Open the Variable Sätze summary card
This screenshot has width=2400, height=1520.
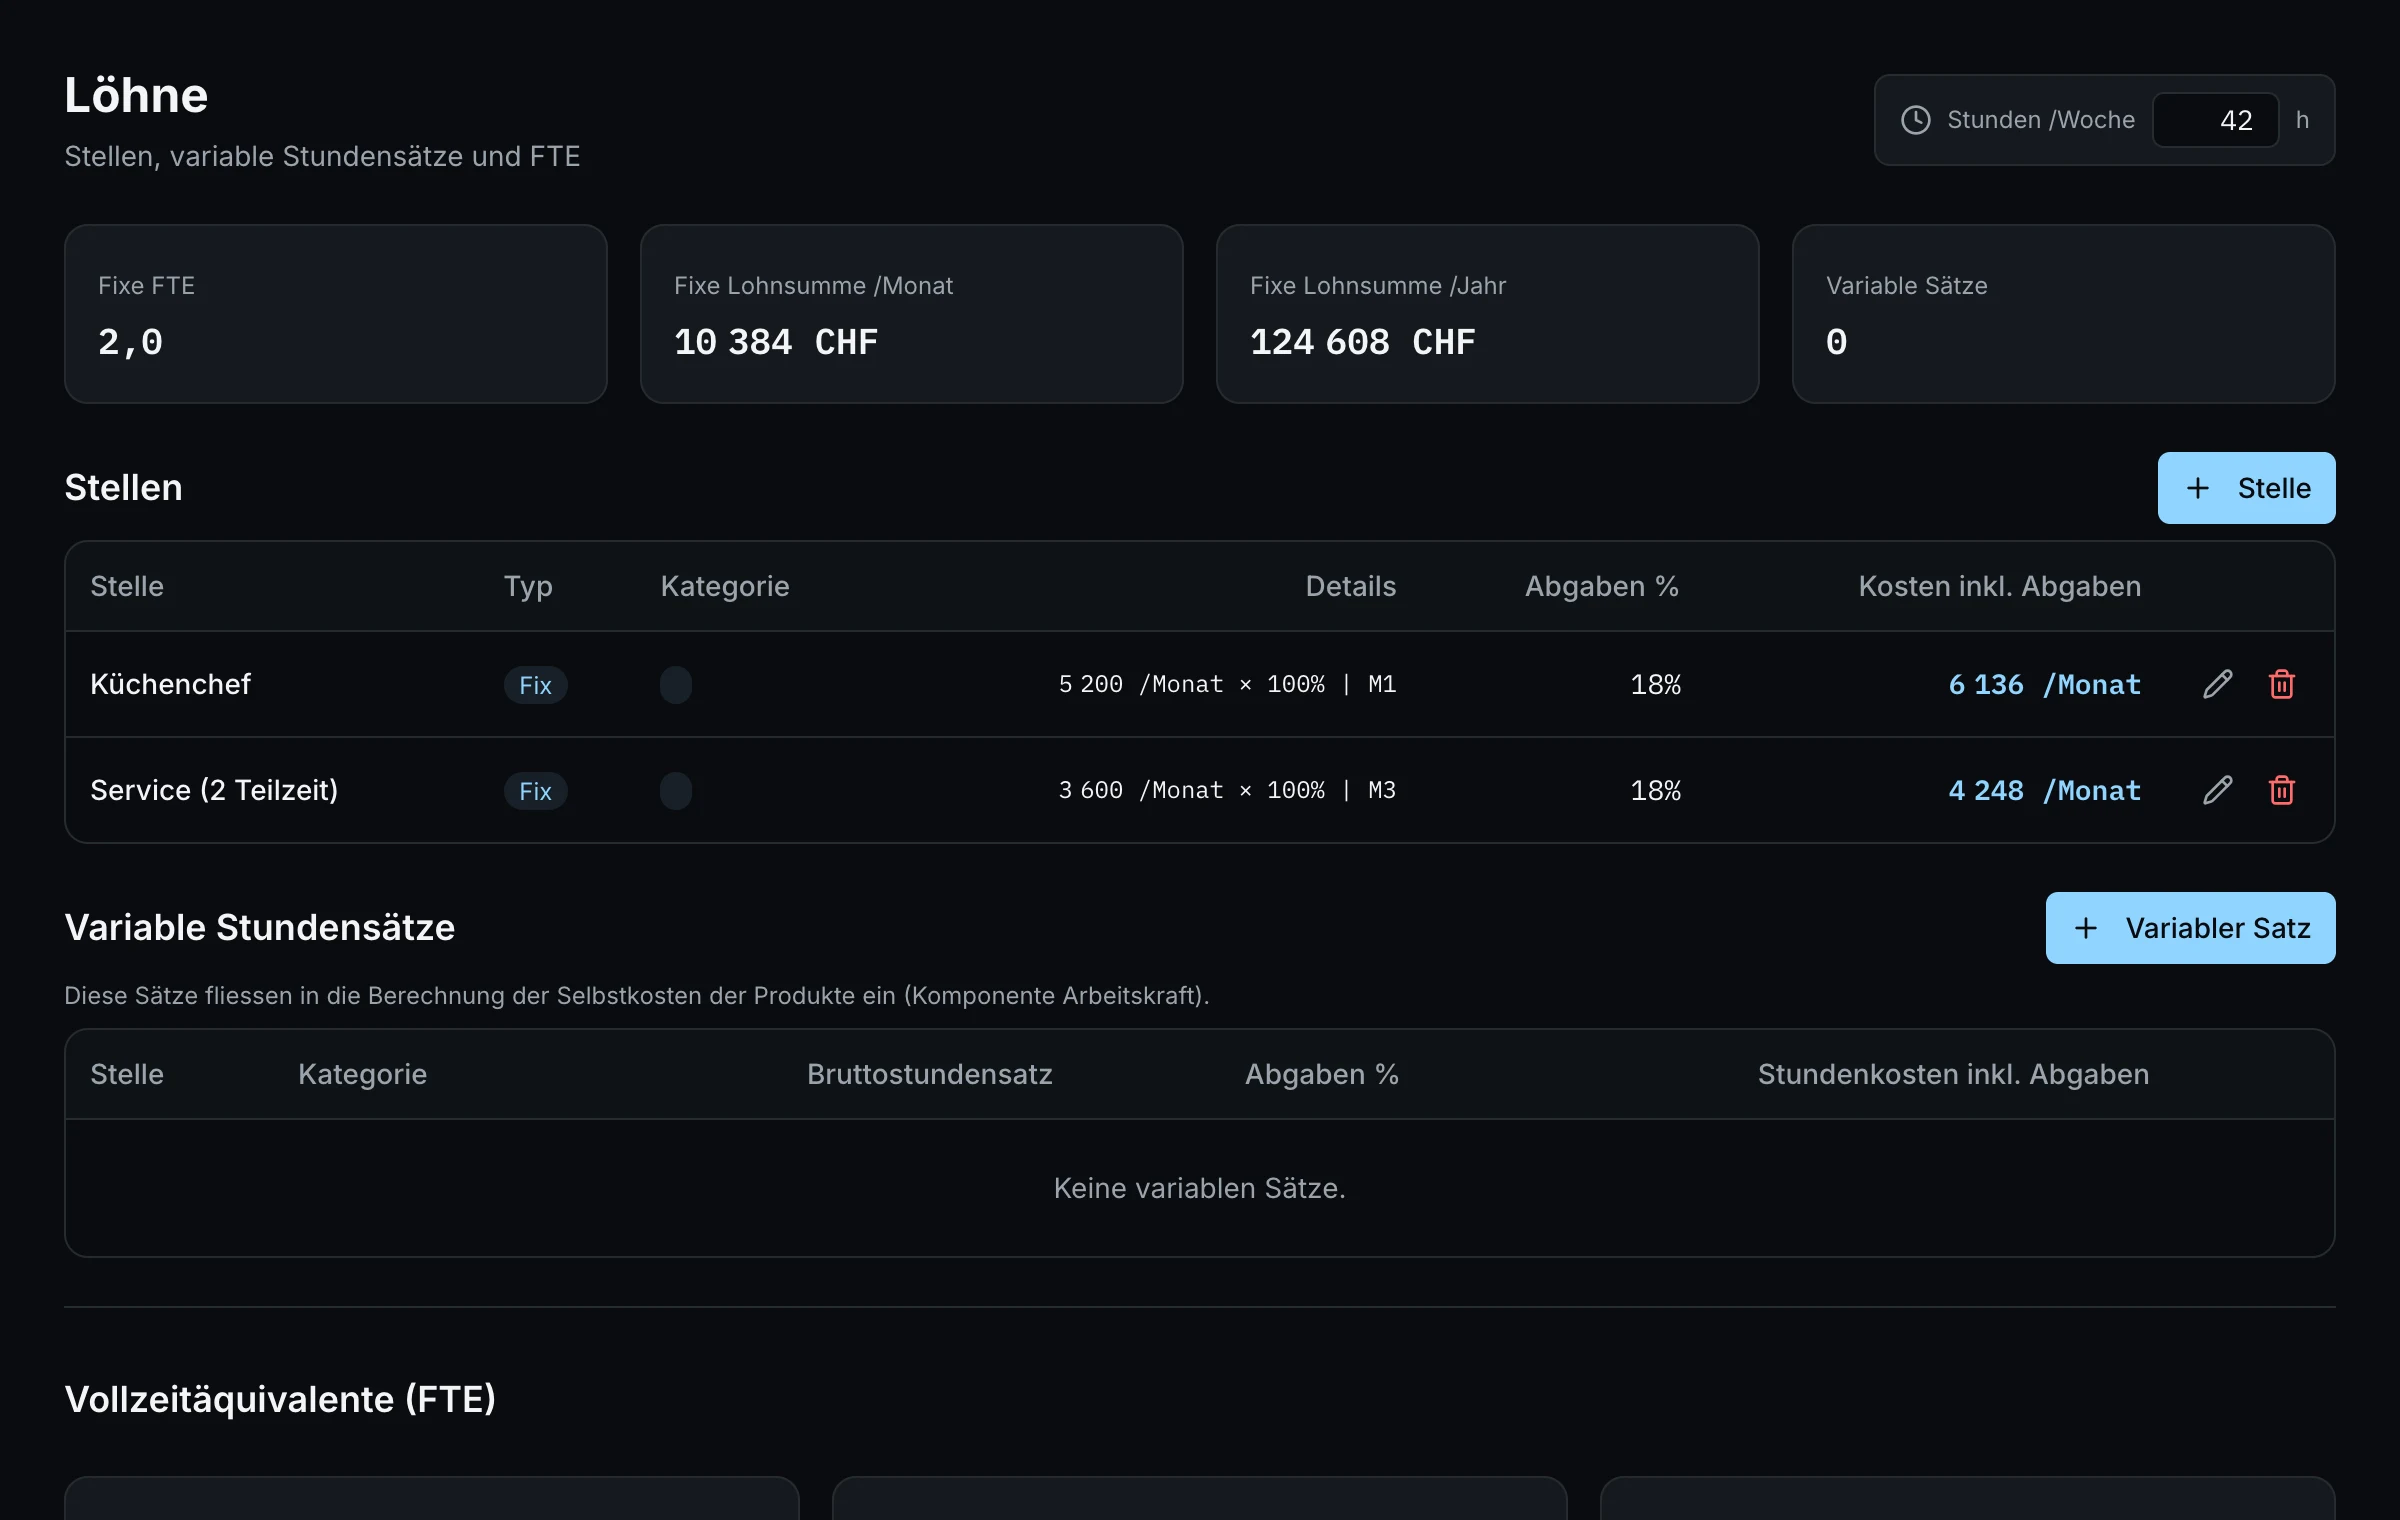(2064, 314)
